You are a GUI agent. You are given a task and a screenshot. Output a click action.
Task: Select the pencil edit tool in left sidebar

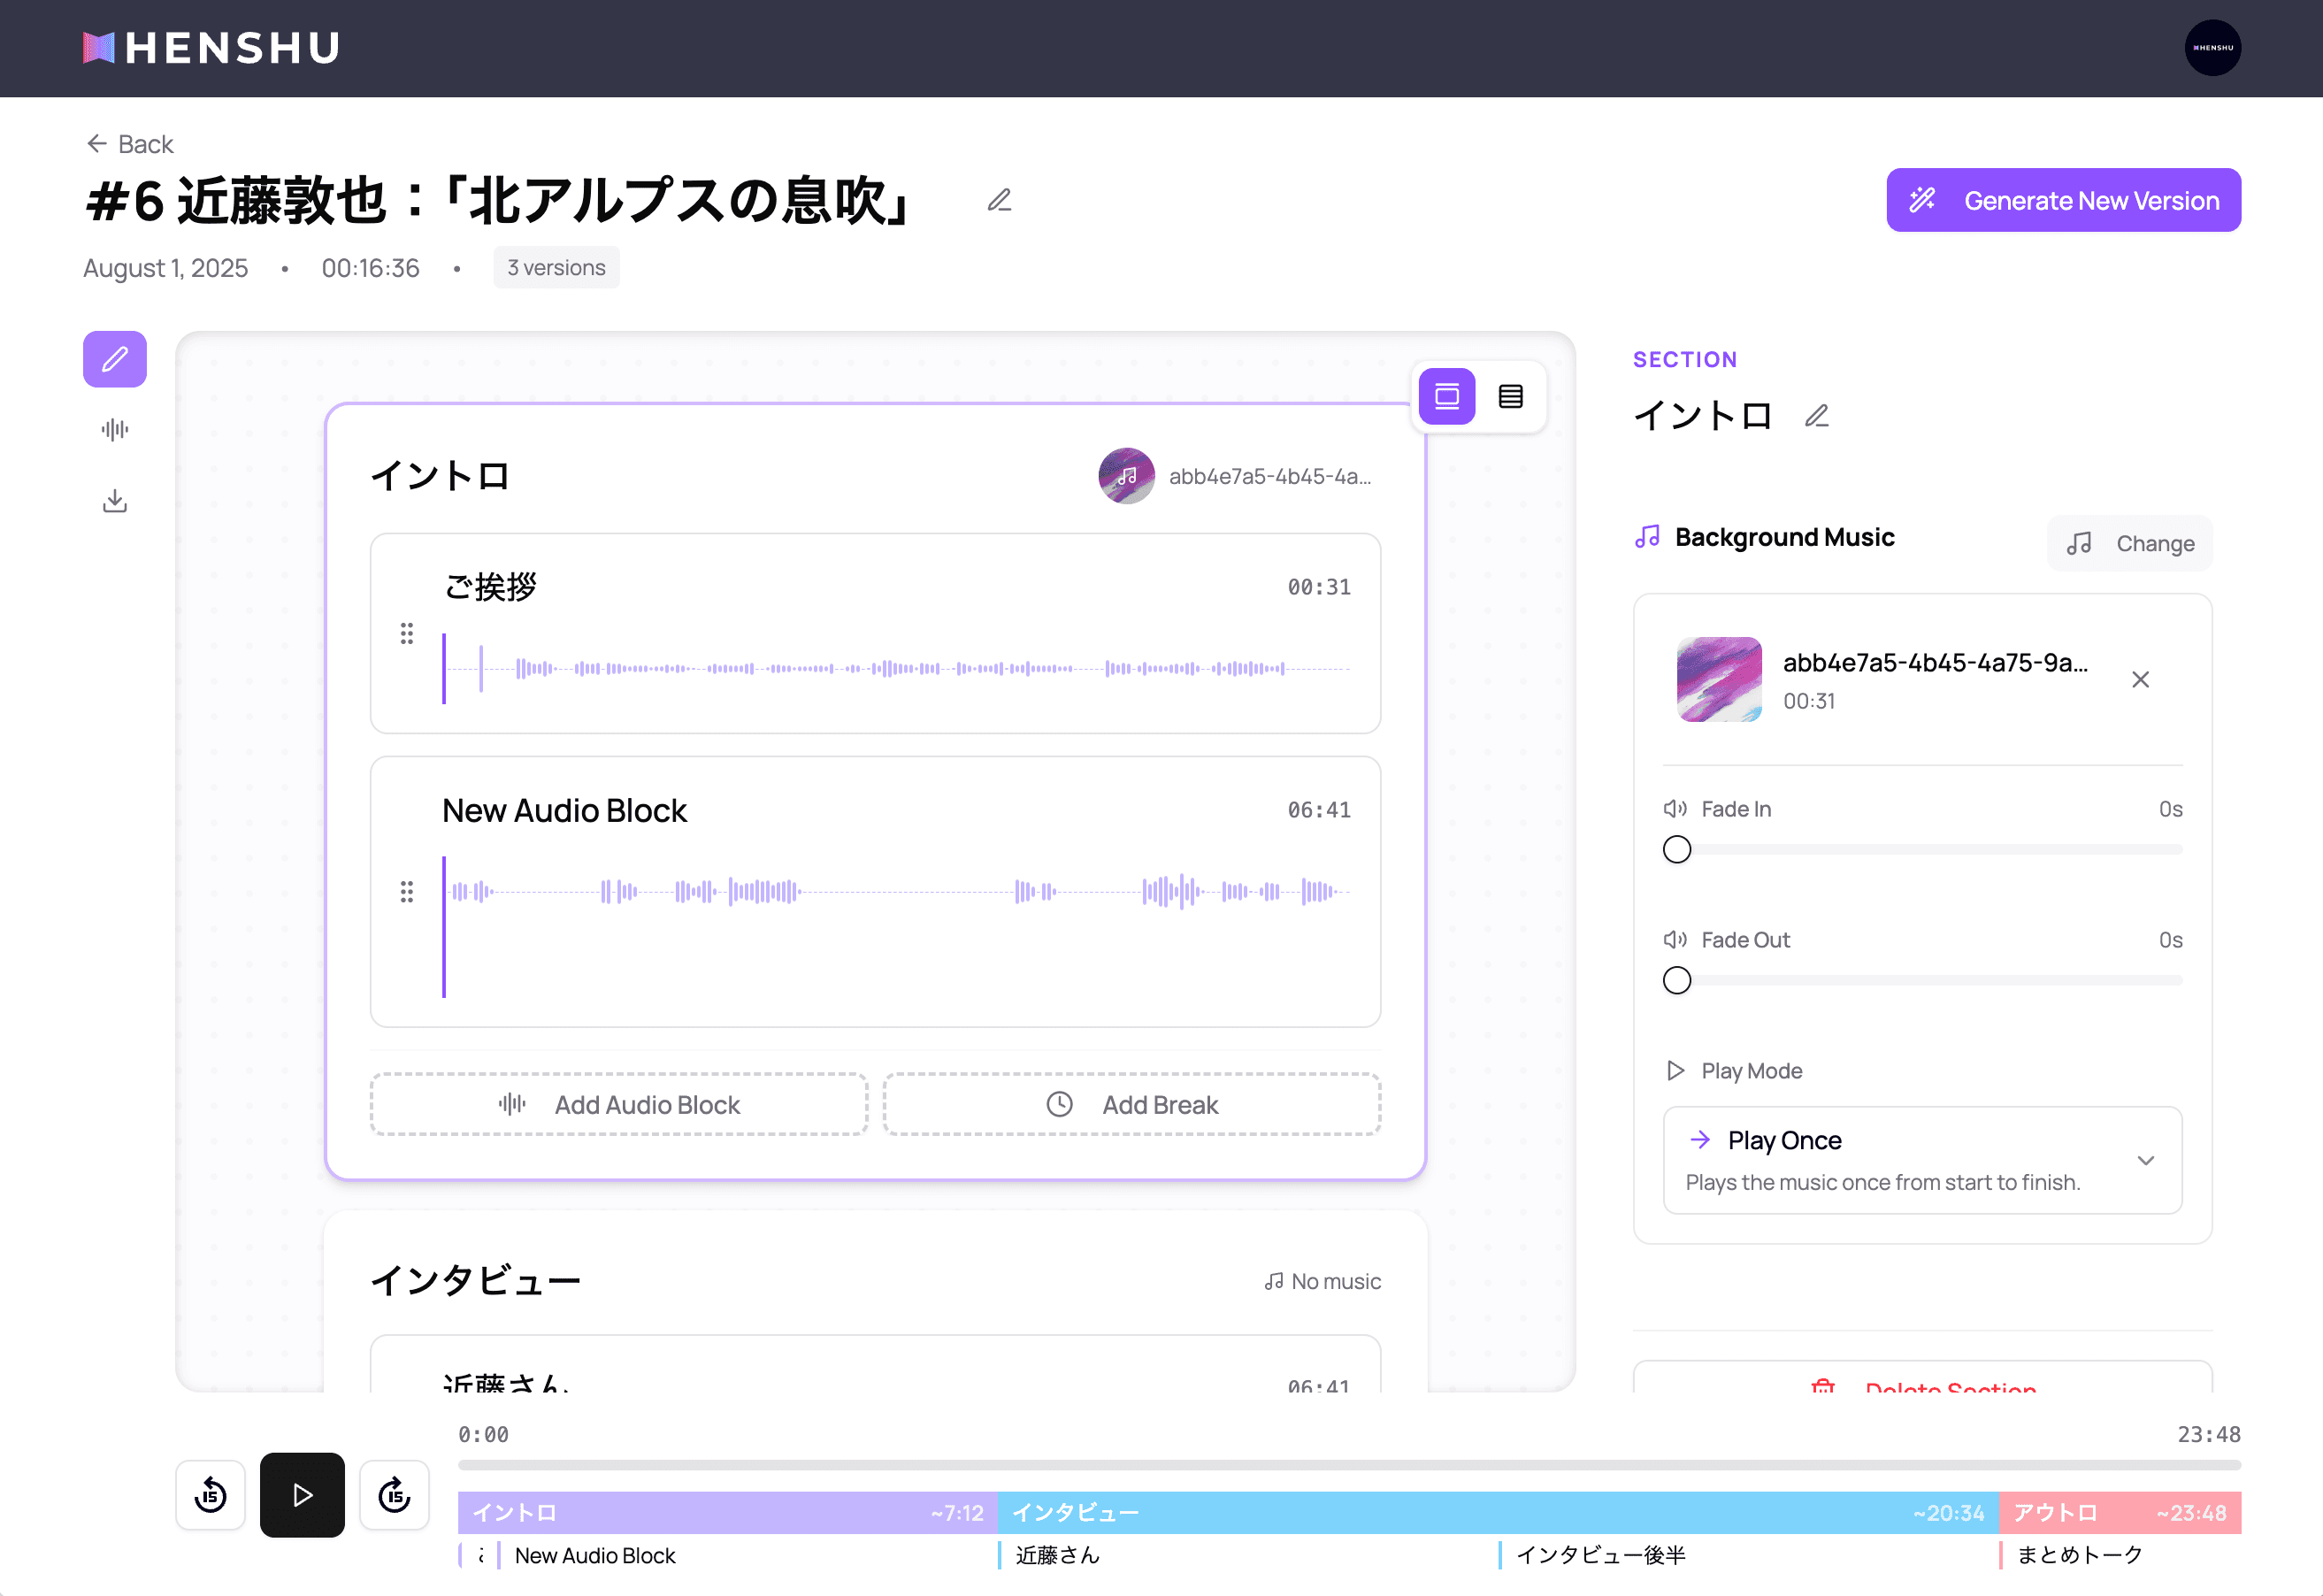coord(114,359)
